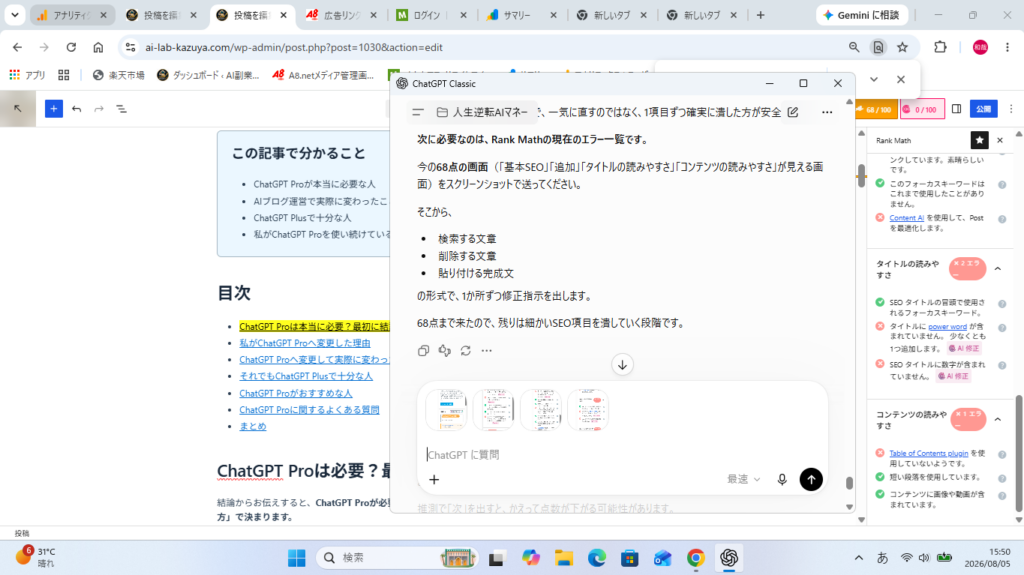Viewport: 1024px width, 575px height.
Task: Open ChatGPT Proがおすすめな人 link
Action: click(295, 393)
